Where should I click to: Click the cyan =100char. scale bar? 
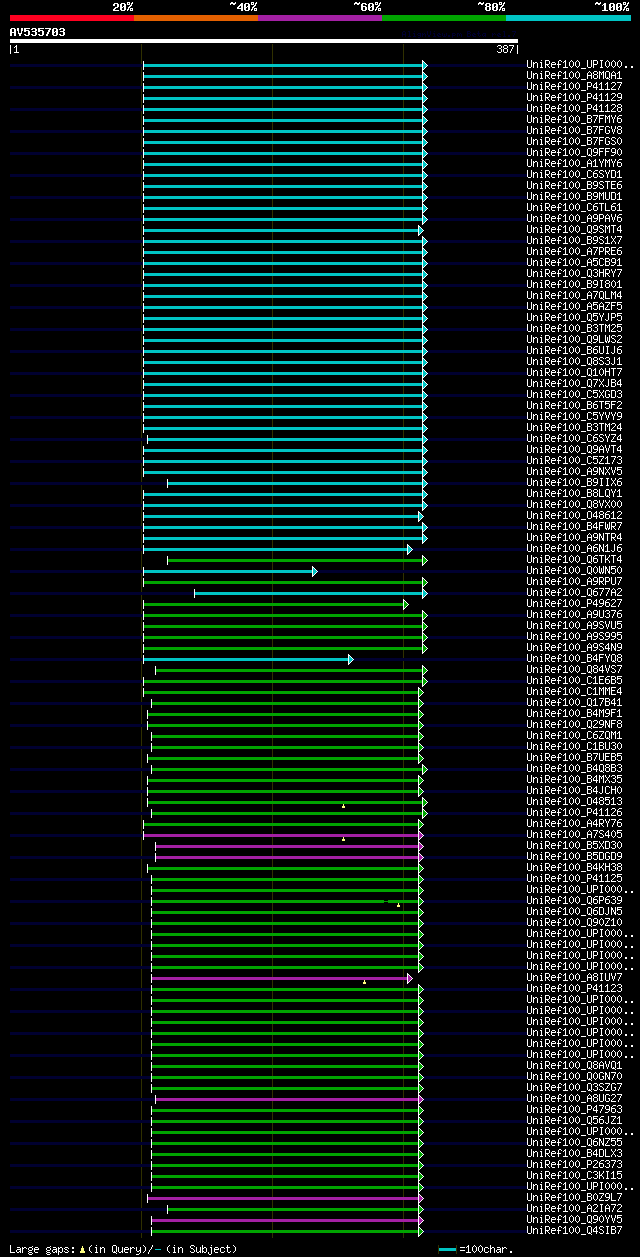click(x=448, y=1250)
